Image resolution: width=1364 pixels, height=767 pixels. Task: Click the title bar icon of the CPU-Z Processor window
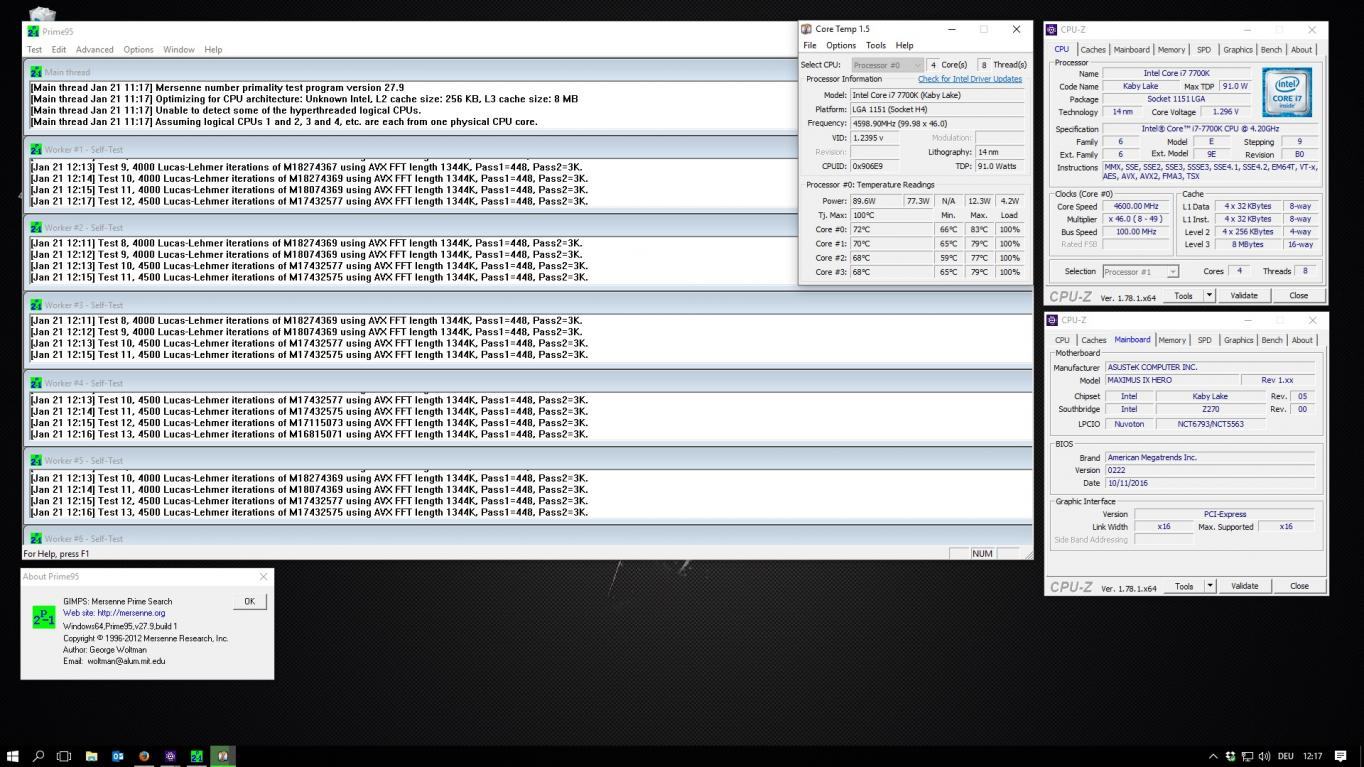pyautogui.click(x=1051, y=30)
